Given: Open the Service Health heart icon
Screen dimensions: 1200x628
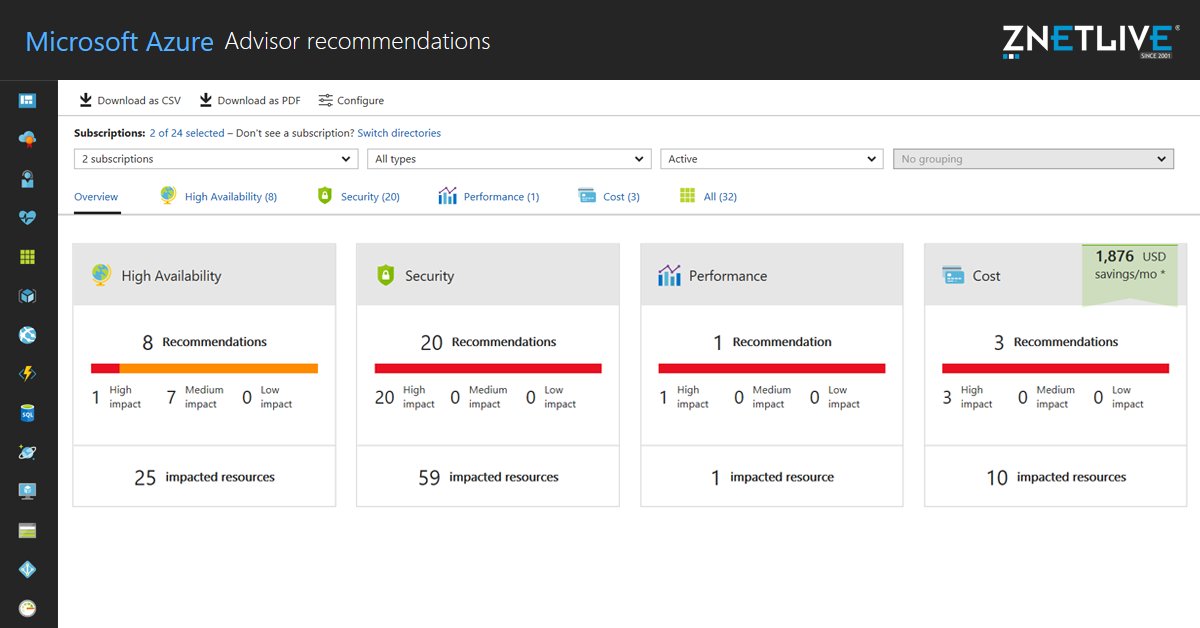Looking at the screenshot, I should click(x=27, y=218).
